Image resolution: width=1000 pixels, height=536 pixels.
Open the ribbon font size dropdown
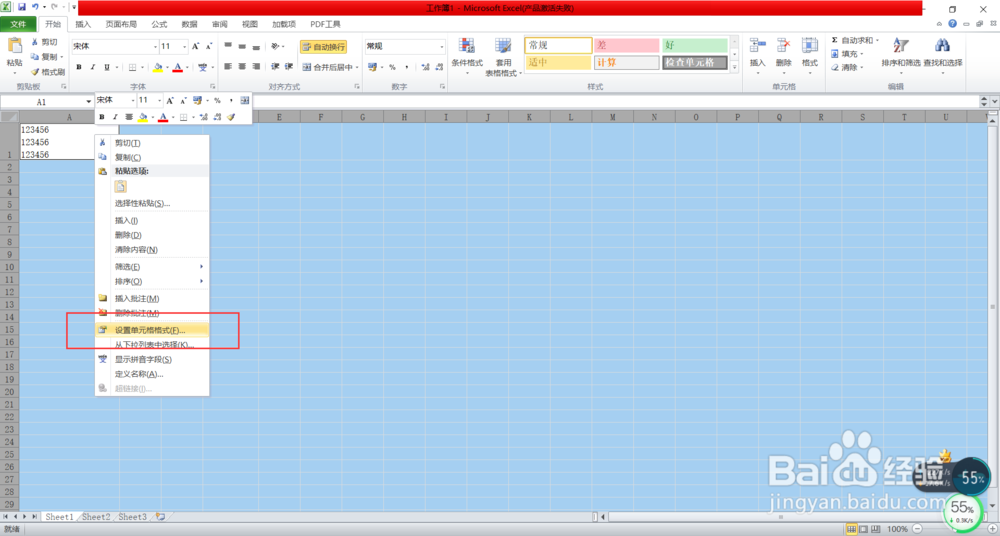coord(185,47)
